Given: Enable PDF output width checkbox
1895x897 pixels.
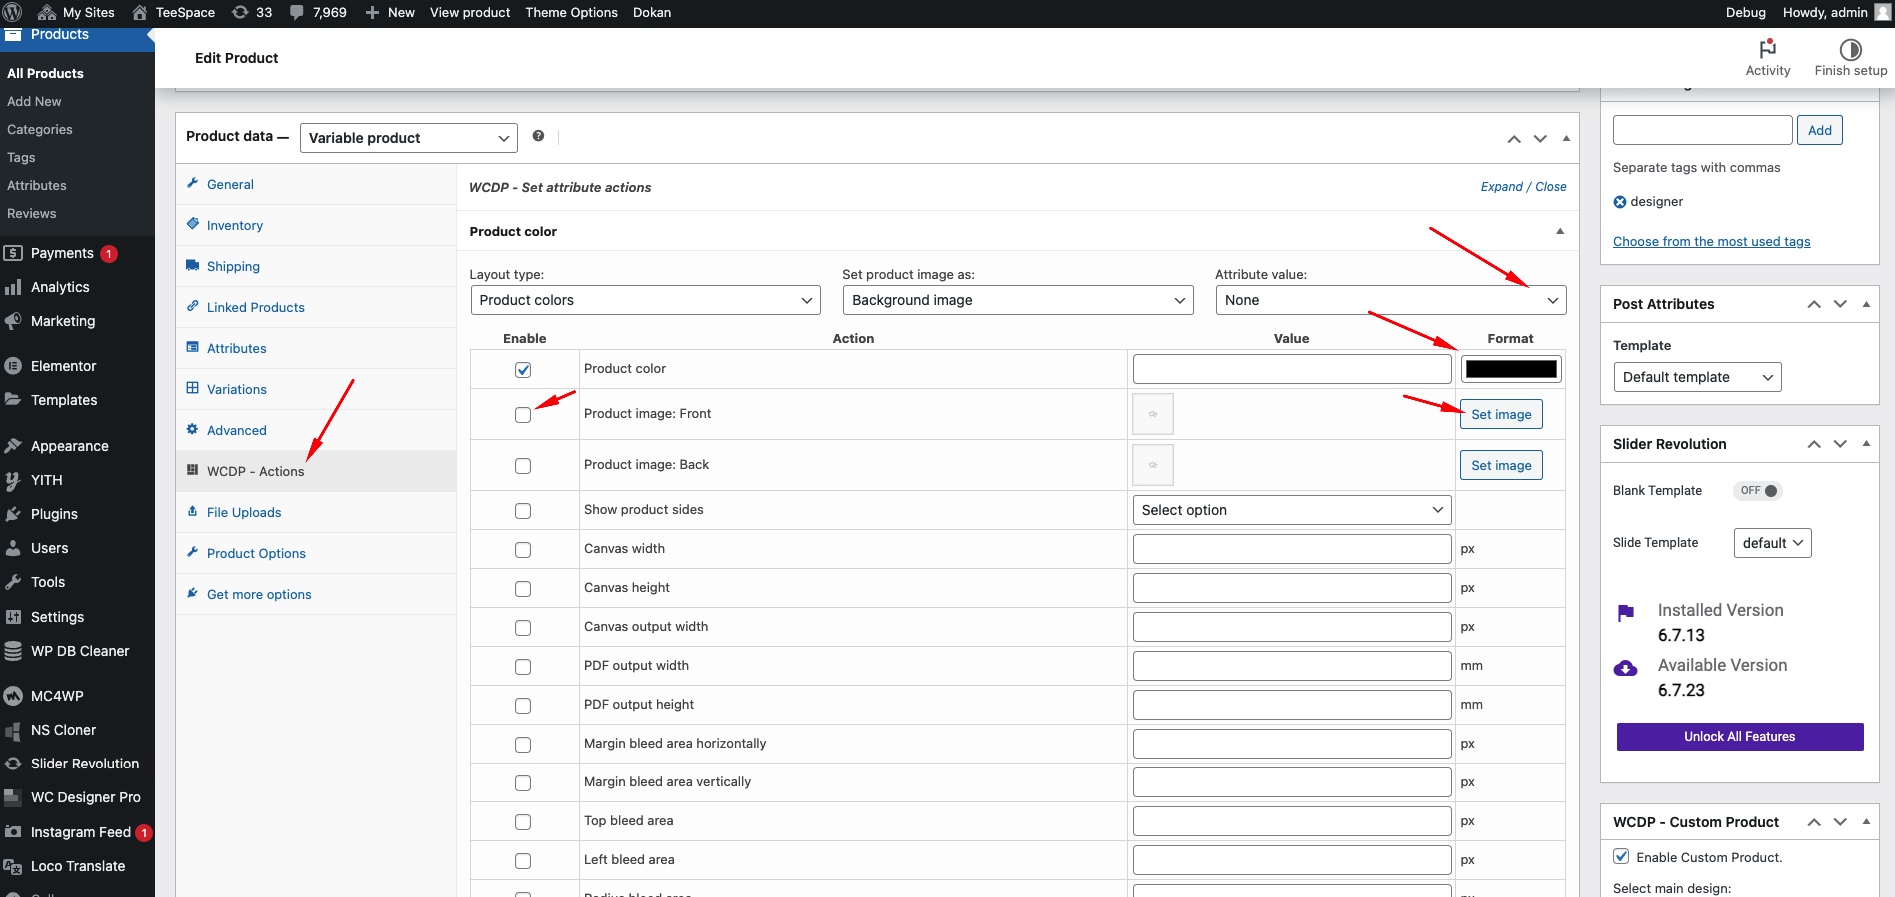Looking at the screenshot, I should point(523,667).
